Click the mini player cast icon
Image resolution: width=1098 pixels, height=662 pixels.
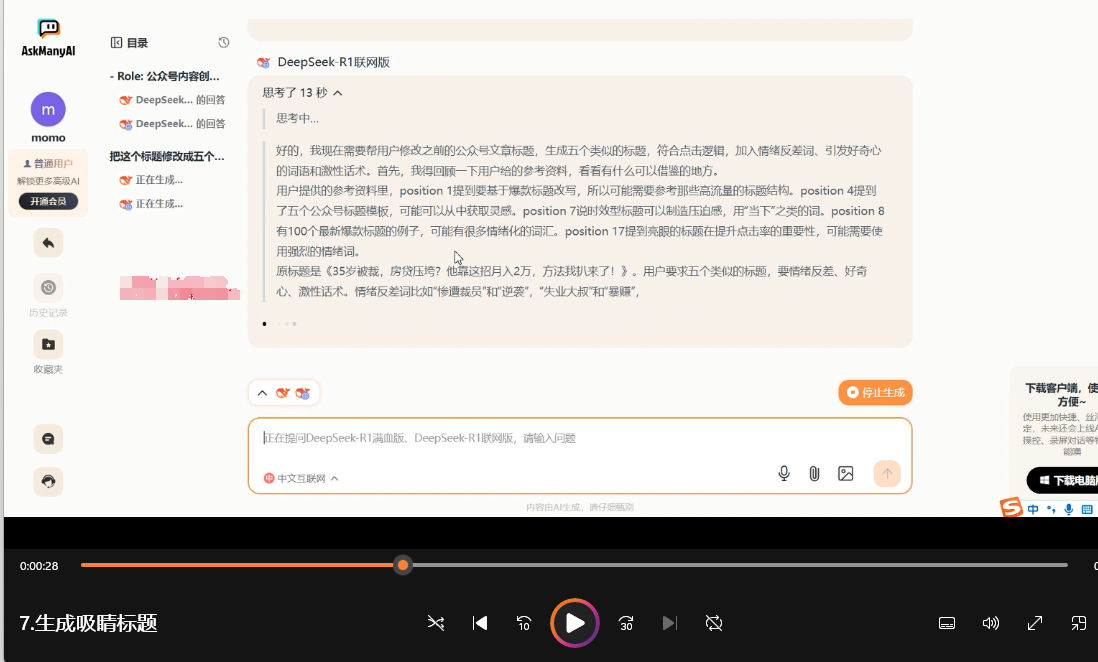1079,623
